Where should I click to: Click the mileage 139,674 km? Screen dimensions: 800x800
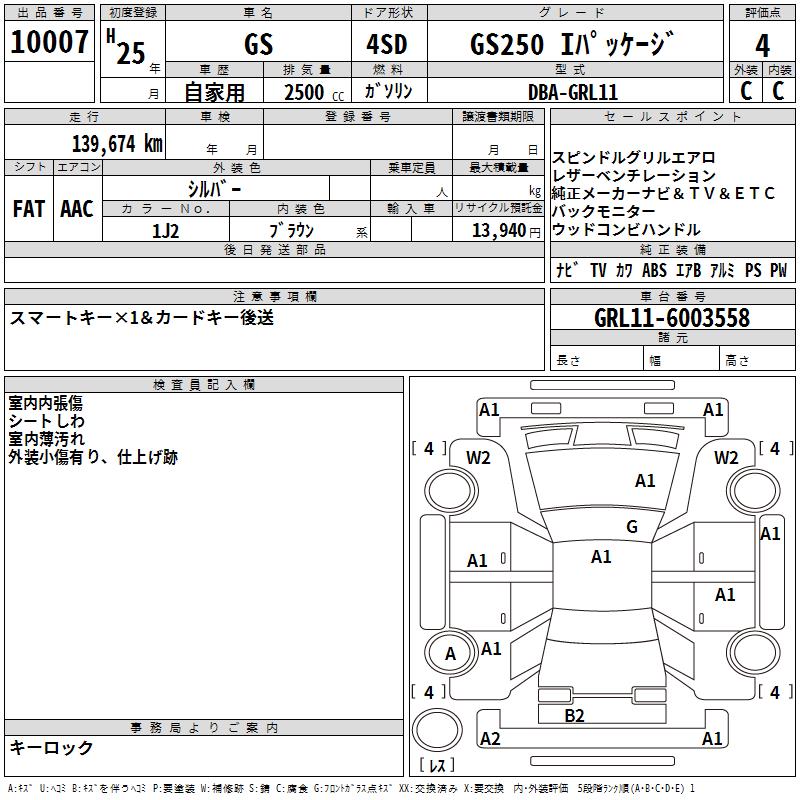coord(117,143)
